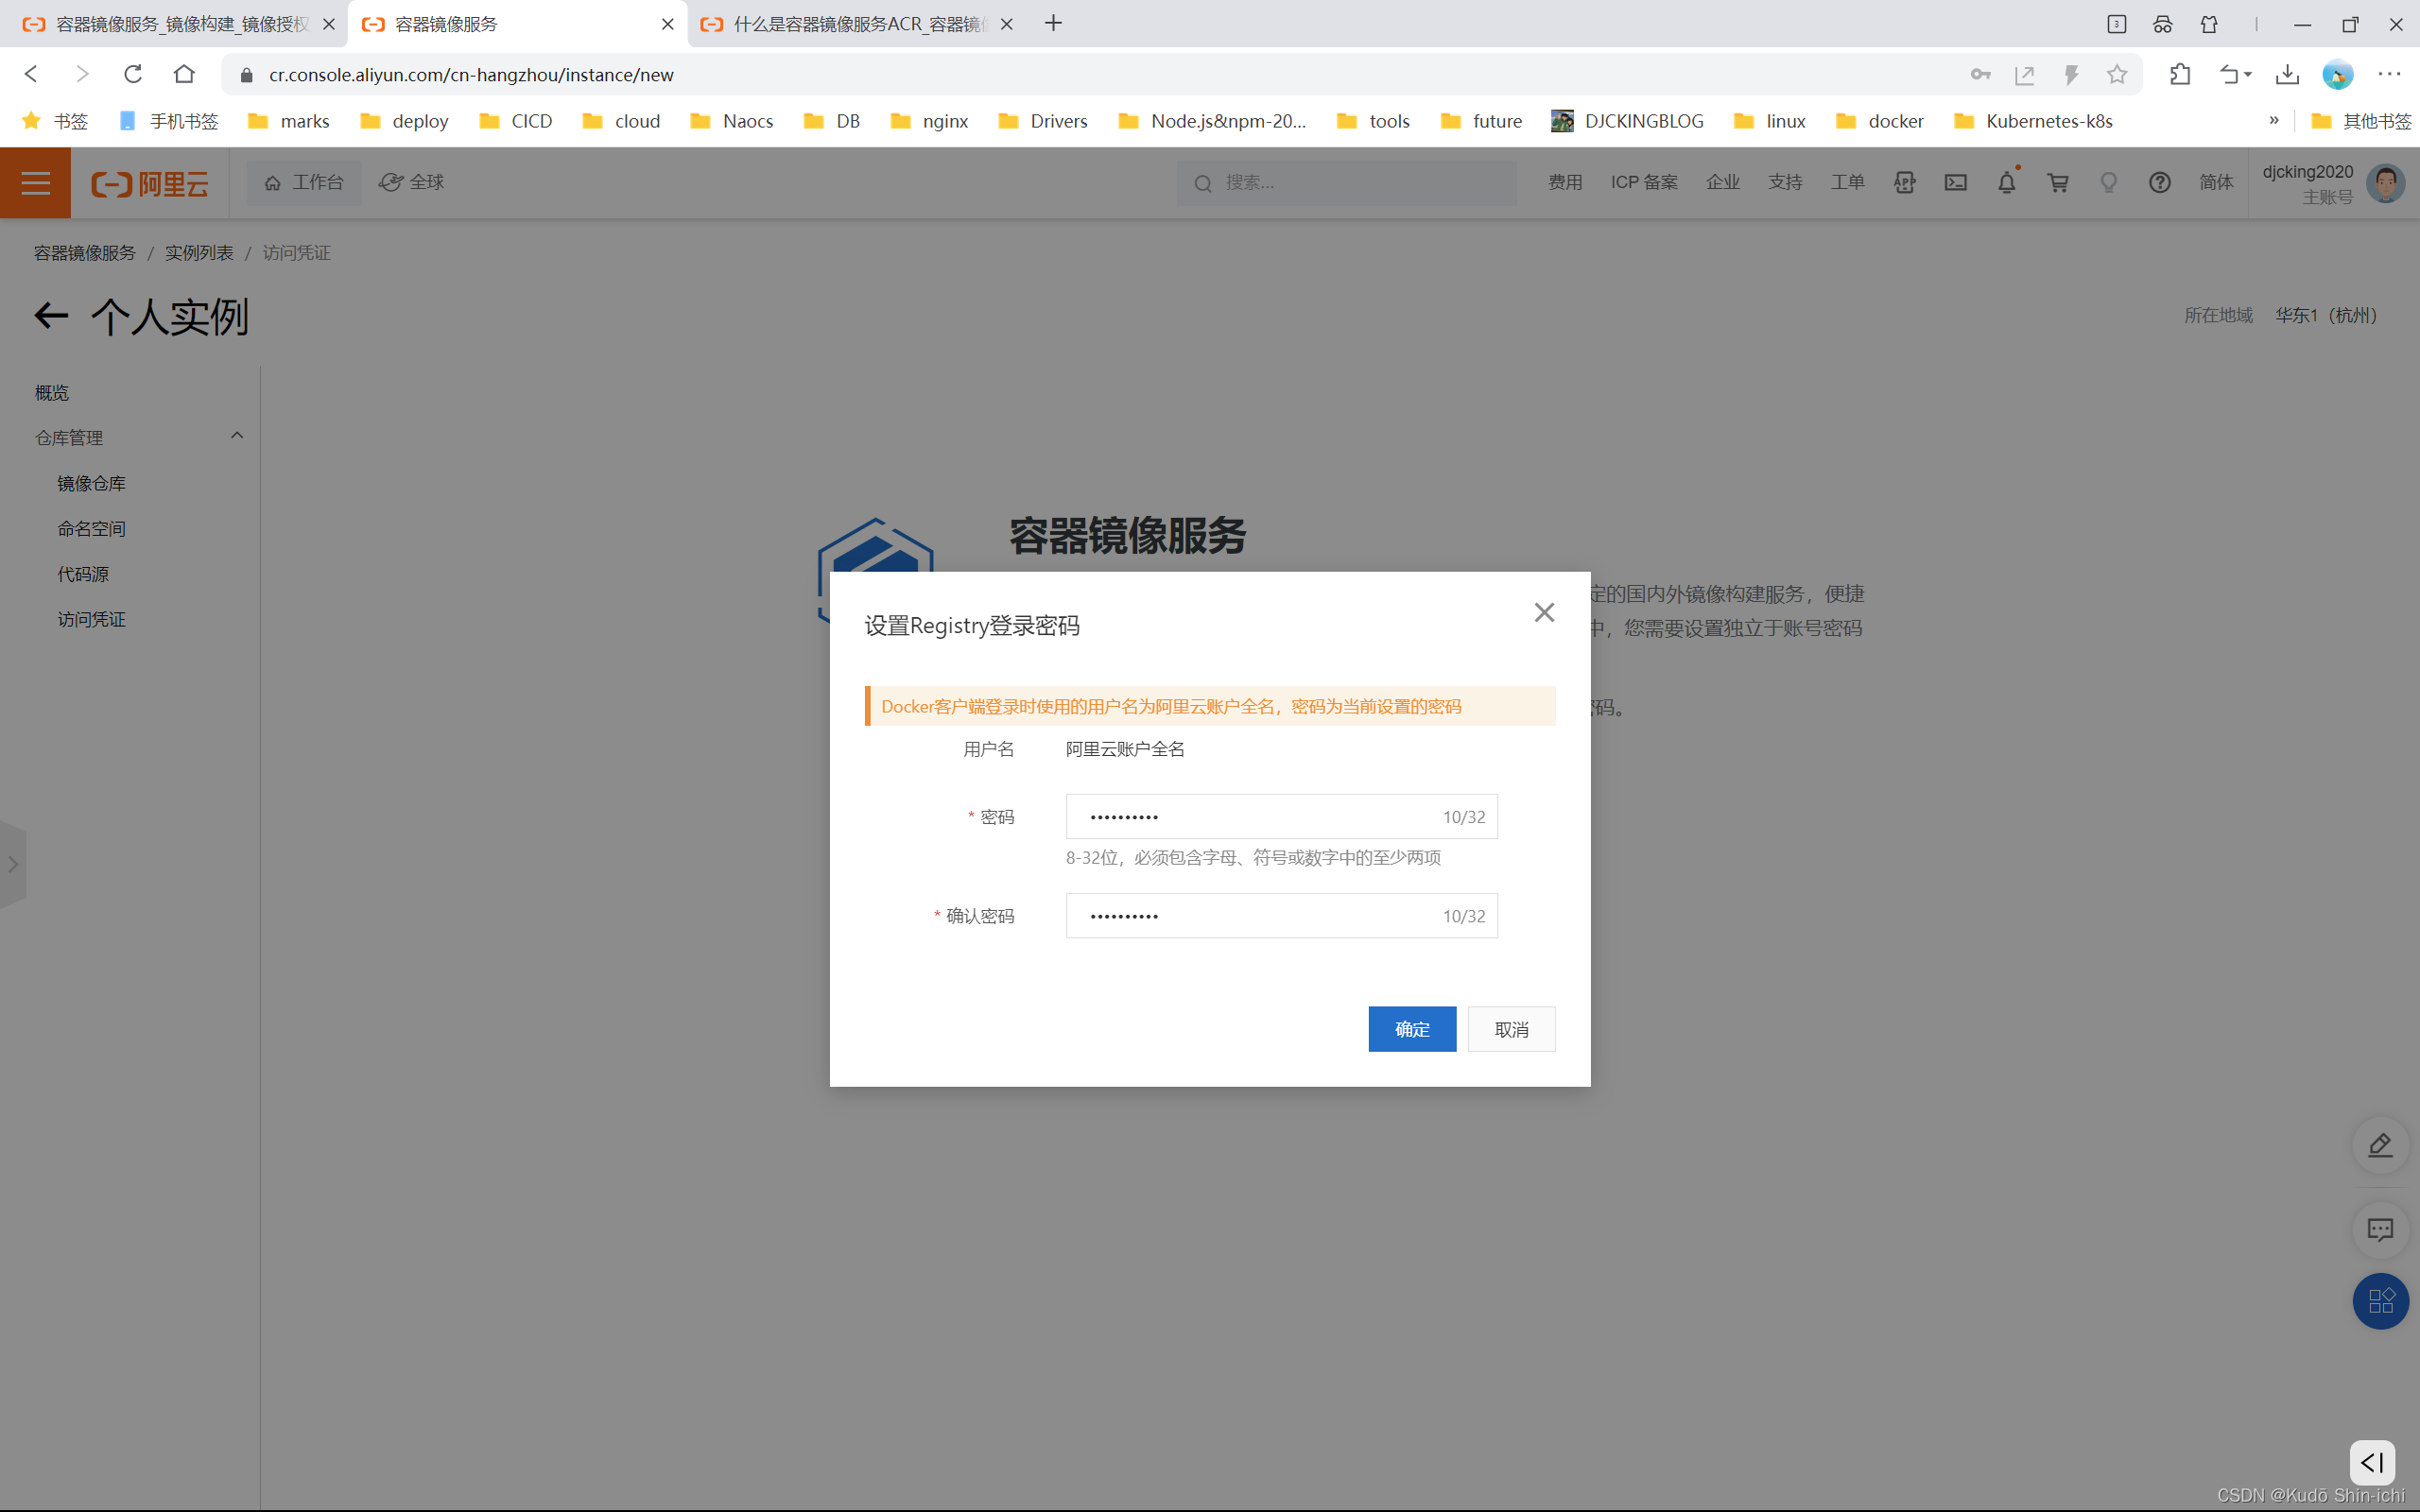This screenshot has height=1512, width=2420.
Task: Open the 访问凭证 sidebar item
Action: [91, 619]
